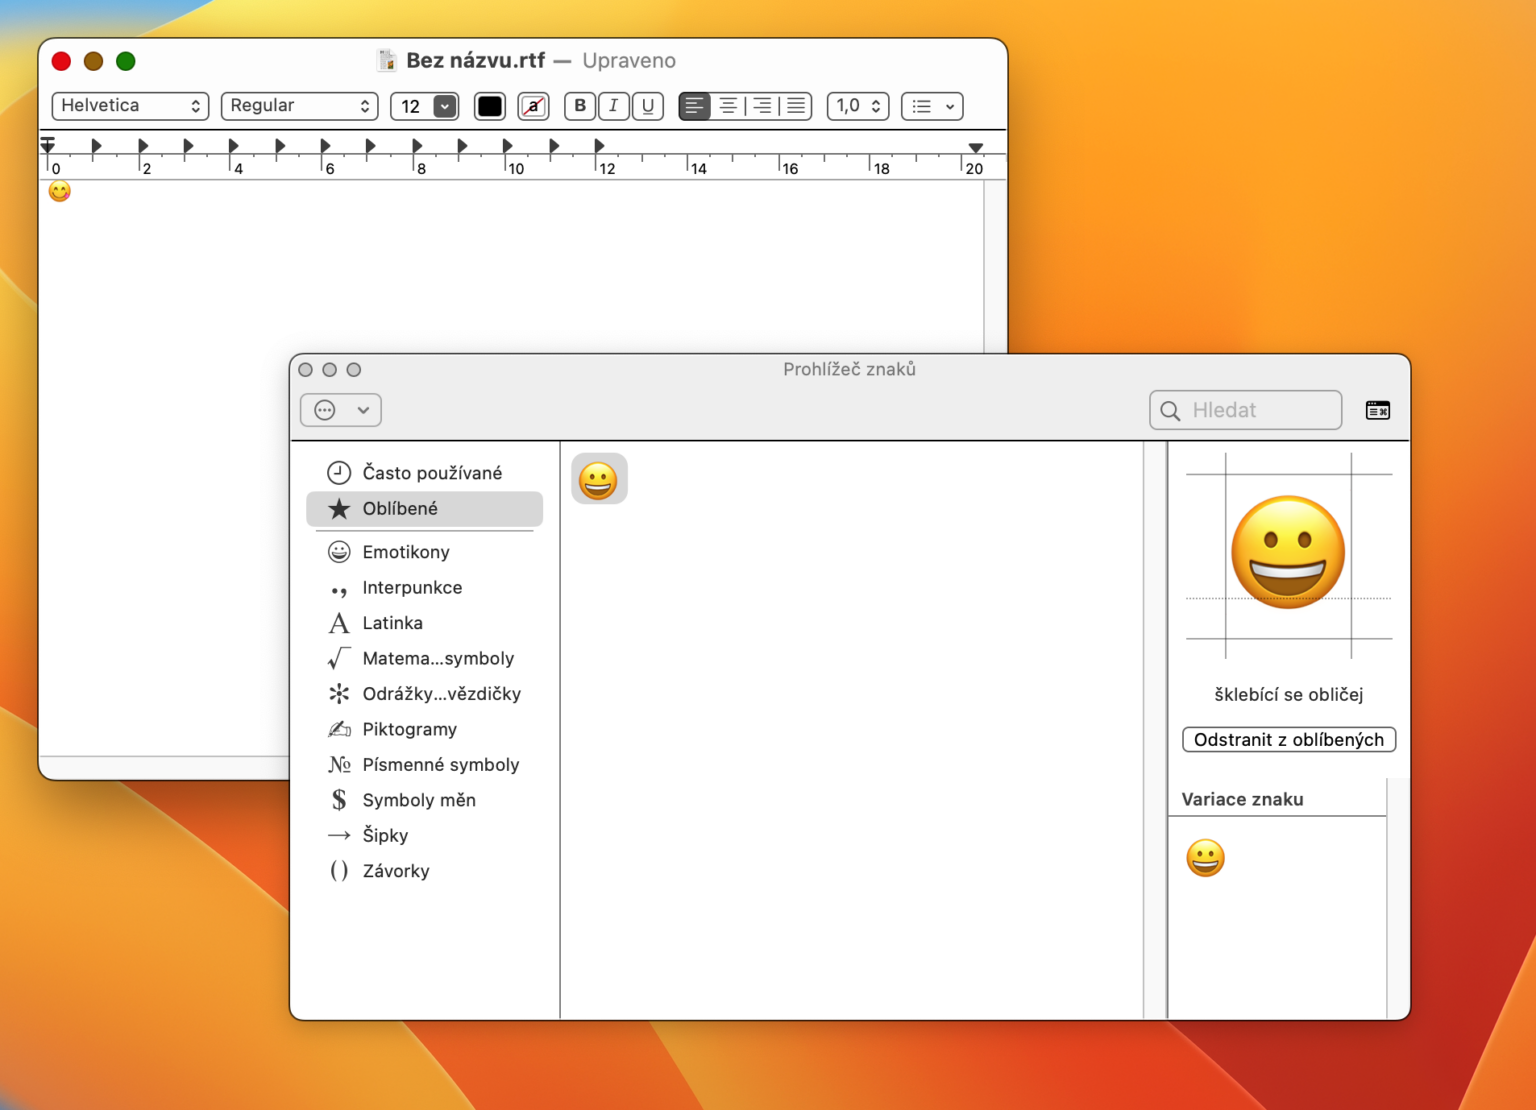Click the Symboly měn dollar sign icon

(339, 800)
